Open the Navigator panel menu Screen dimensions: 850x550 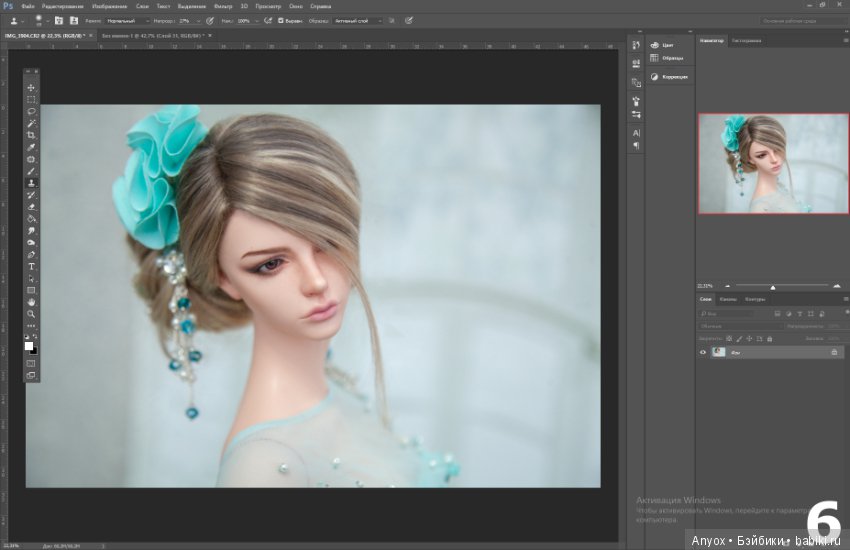click(846, 40)
